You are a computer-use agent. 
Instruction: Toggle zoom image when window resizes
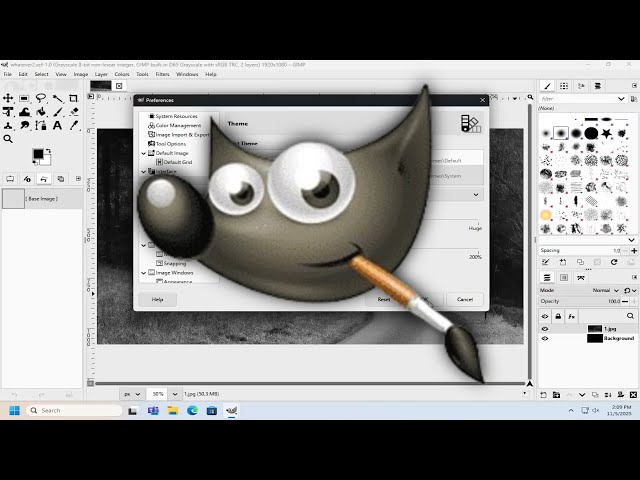click(x=530, y=97)
